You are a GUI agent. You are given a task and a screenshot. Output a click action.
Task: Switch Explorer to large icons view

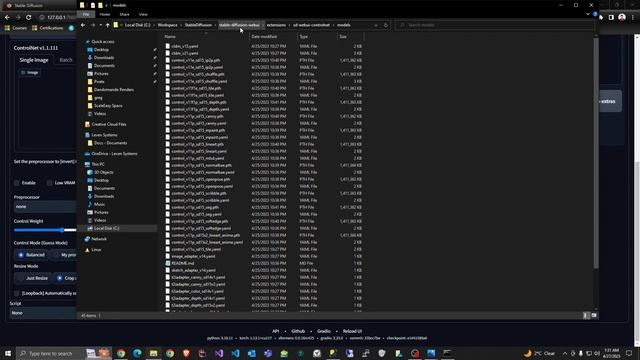tap(594, 315)
